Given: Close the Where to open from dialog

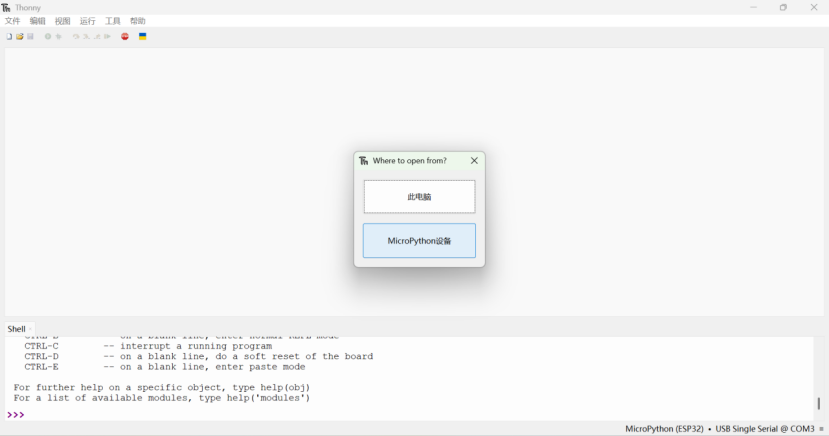Looking at the screenshot, I should coord(474,161).
